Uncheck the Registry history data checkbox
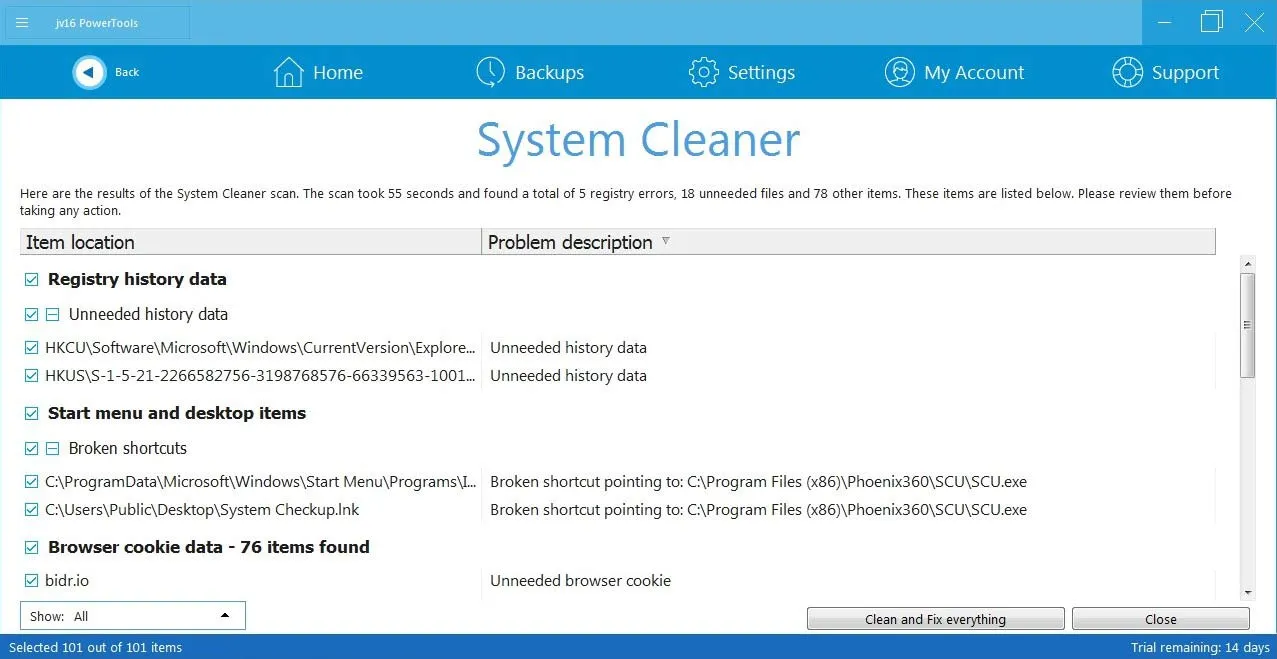Image resolution: width=1277 pixels, height=659 pixels. 30,279
